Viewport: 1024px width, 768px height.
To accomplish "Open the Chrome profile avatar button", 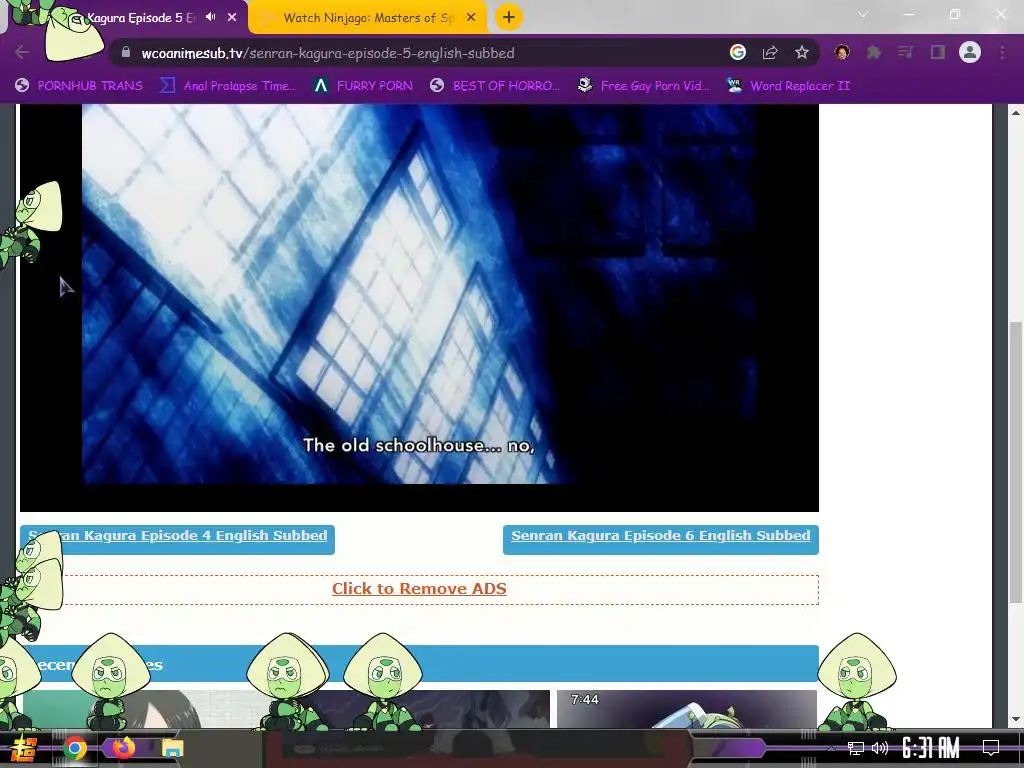I will [970, 52].
